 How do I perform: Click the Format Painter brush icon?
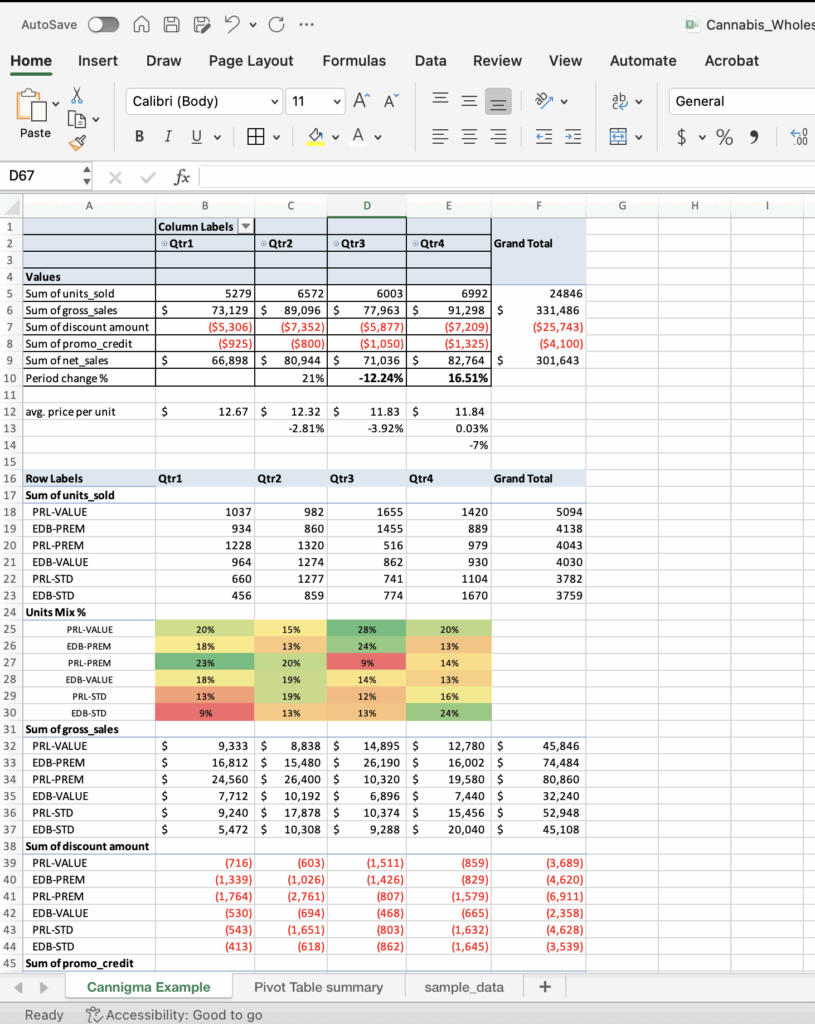click(x=77, y=144)
